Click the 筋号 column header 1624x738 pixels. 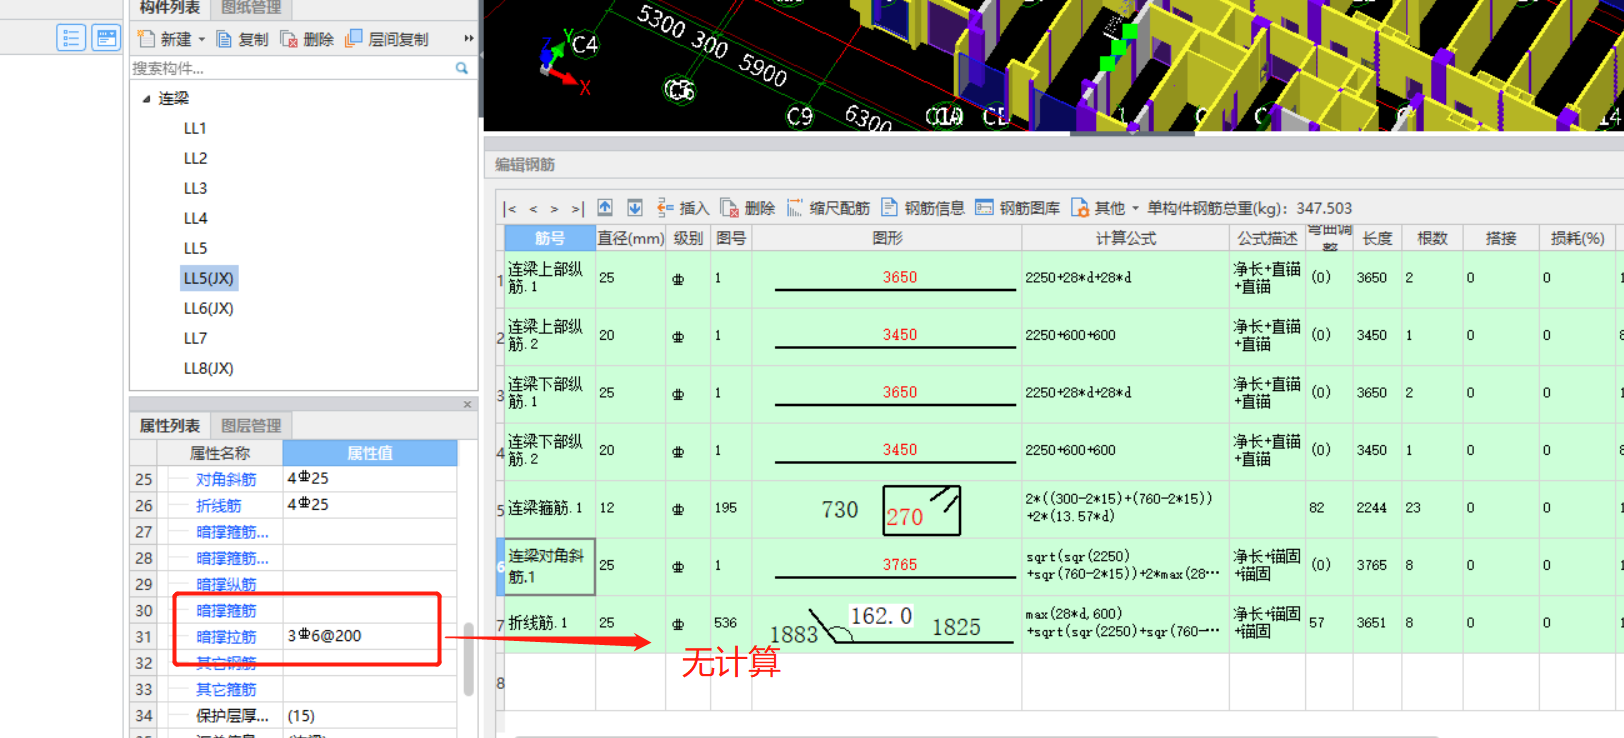[550, 238]
